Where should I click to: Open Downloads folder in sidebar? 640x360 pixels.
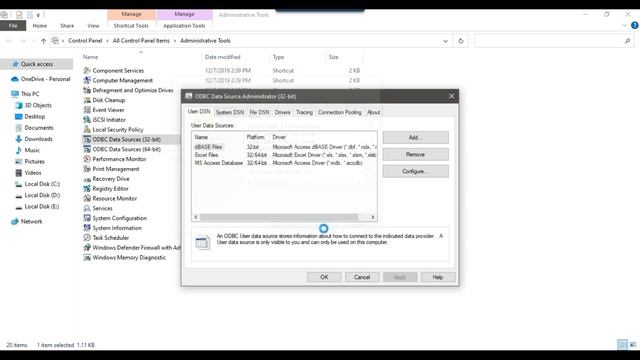[34, 139]
